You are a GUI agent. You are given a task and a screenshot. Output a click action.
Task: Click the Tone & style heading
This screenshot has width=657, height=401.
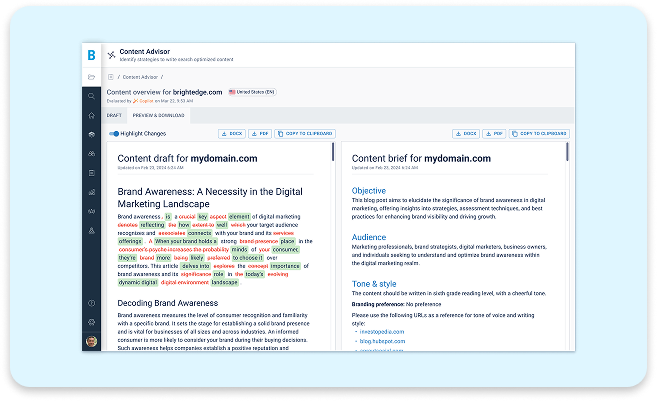pyautogui.click(x=374, y=284)
